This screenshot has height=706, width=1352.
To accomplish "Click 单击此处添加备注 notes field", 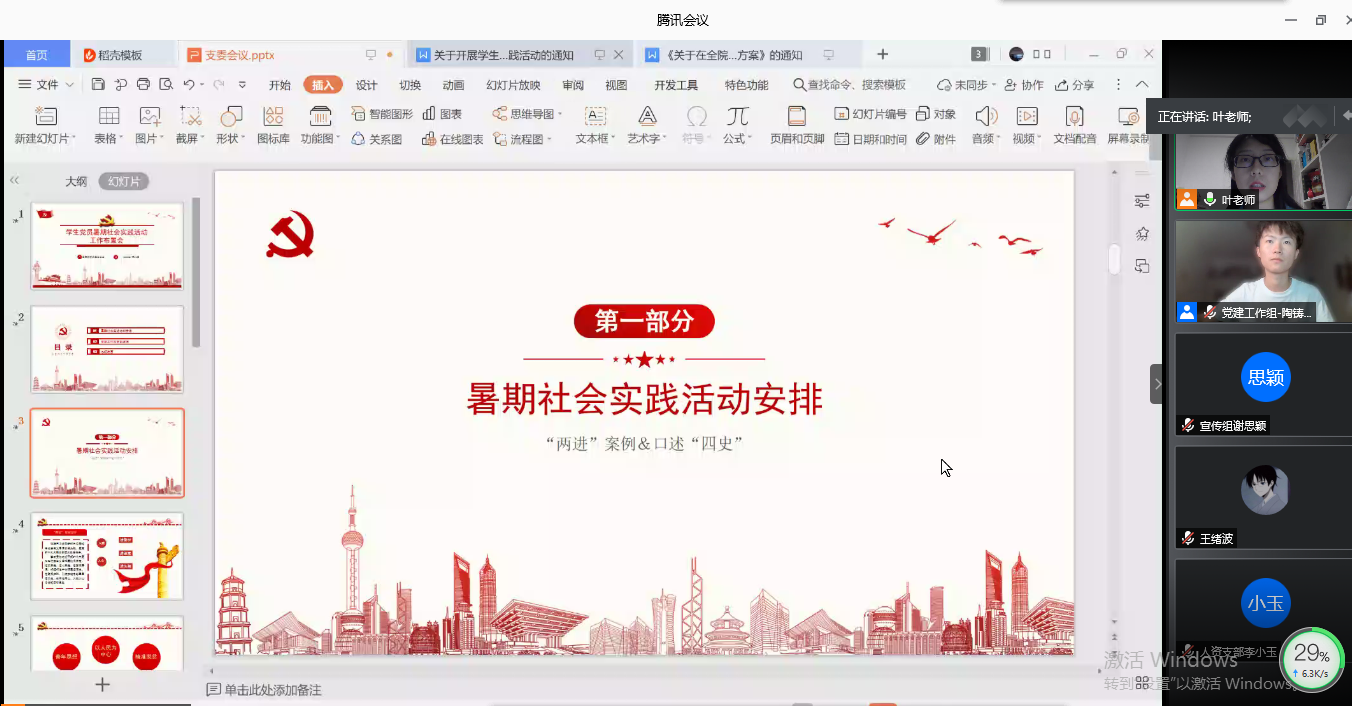I will coord(272,690).
